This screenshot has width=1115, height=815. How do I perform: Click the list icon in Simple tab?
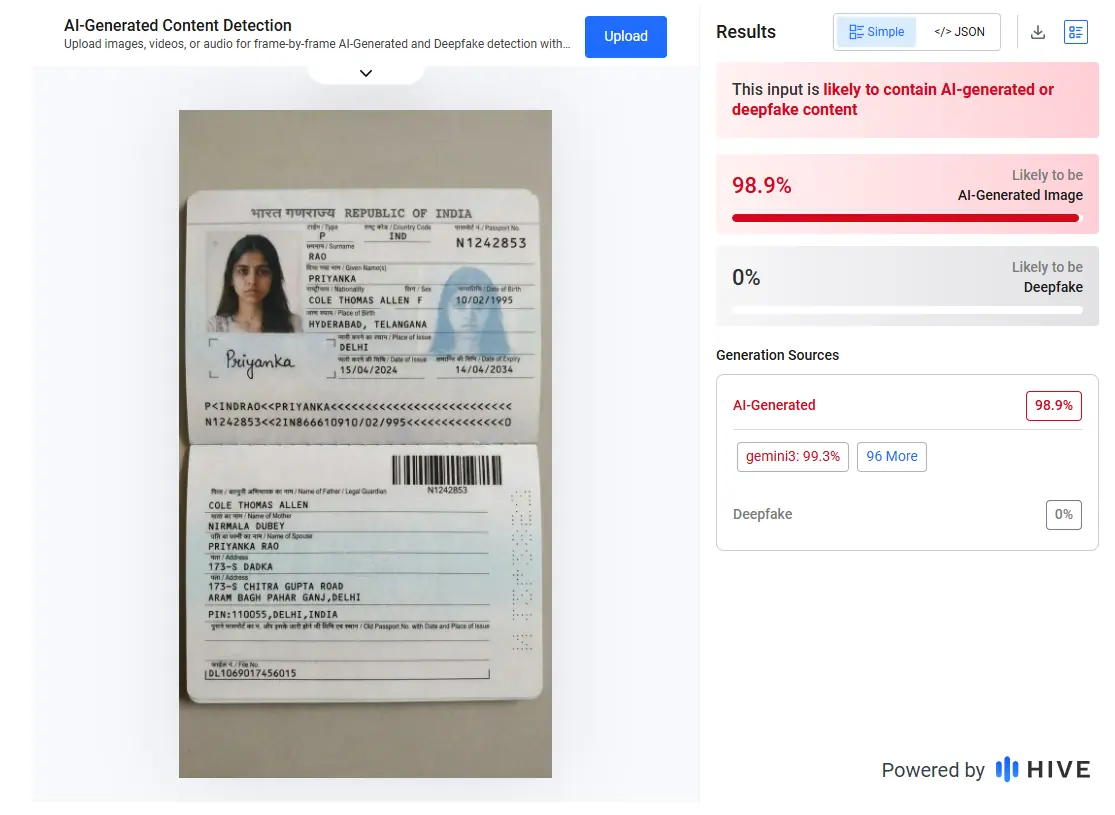[x=856, y=32]
